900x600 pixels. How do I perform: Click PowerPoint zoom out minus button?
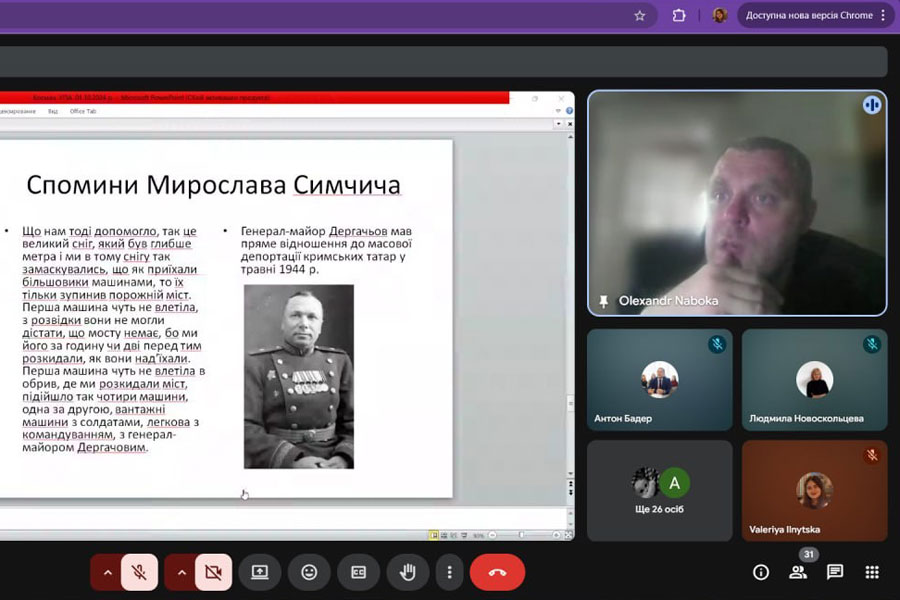tap(492, 535)
